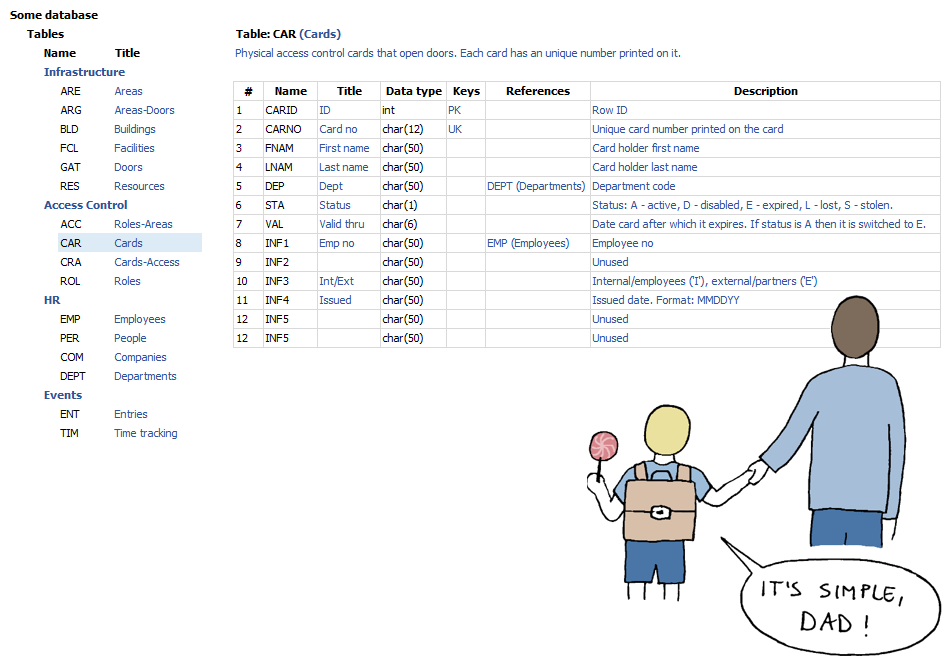Open the Events section heading

click(63, 395)
